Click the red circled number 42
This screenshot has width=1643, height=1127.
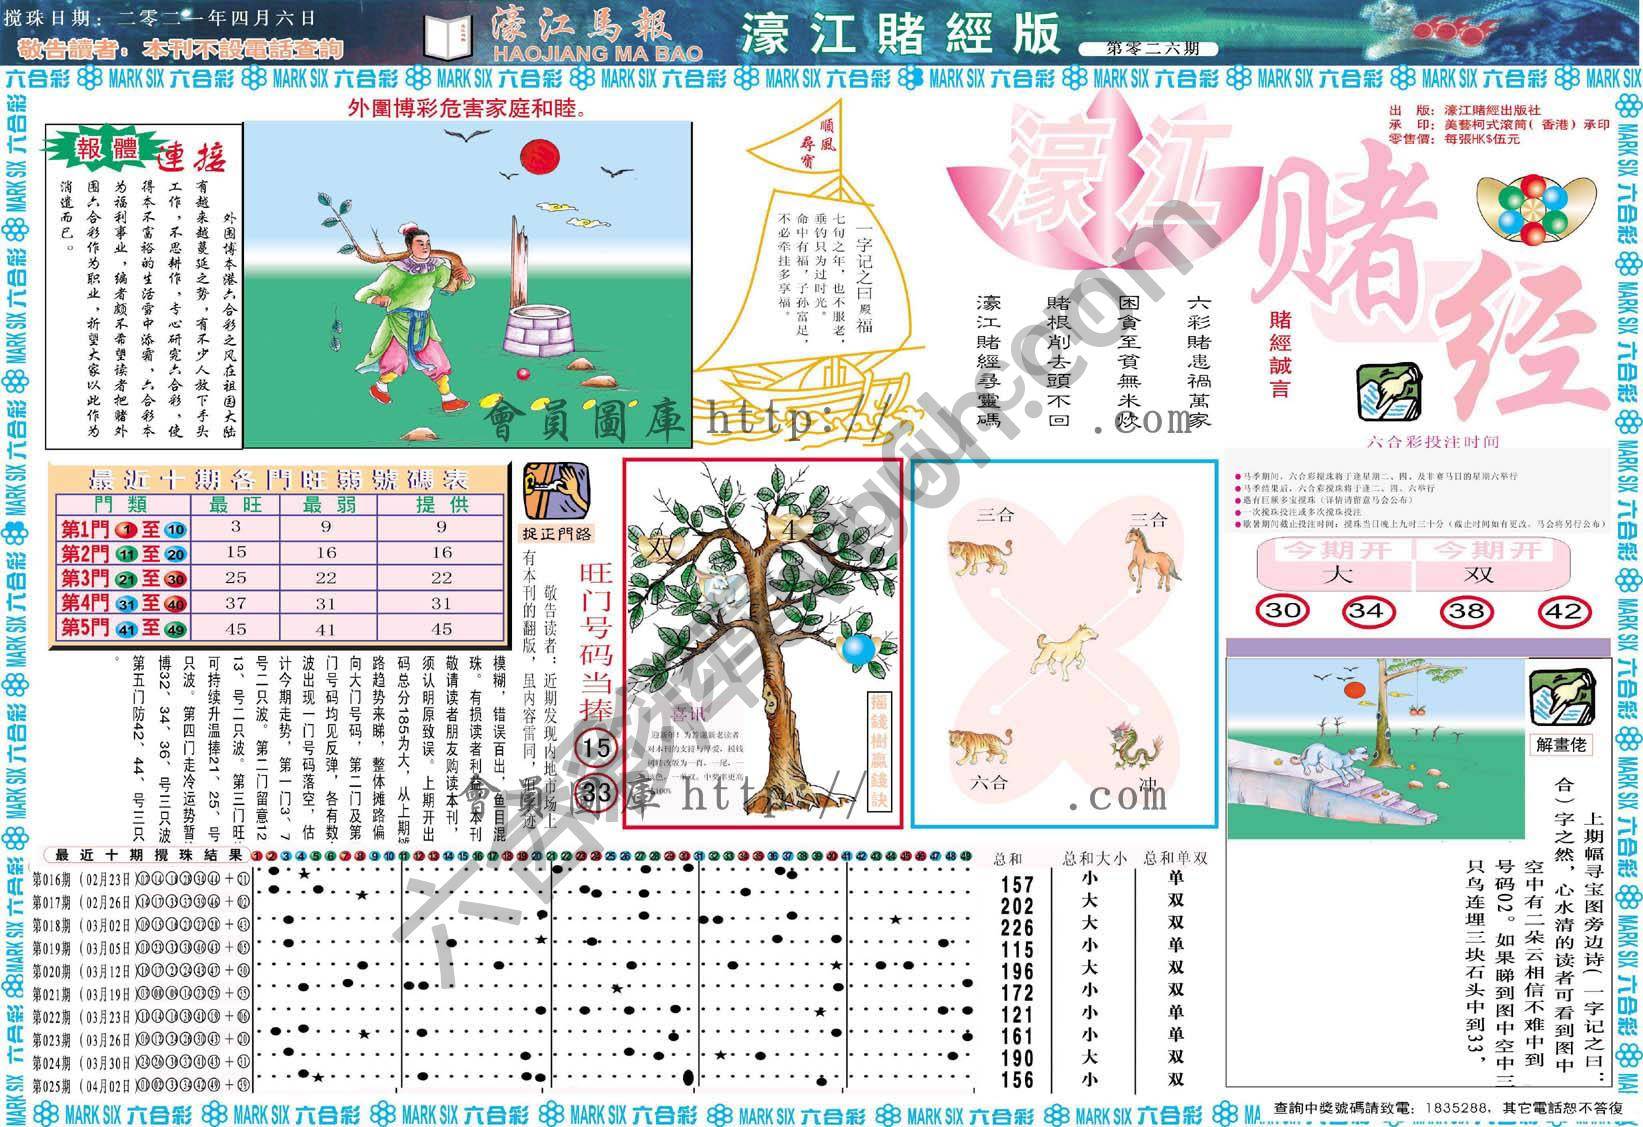[x=1563, y=611]
